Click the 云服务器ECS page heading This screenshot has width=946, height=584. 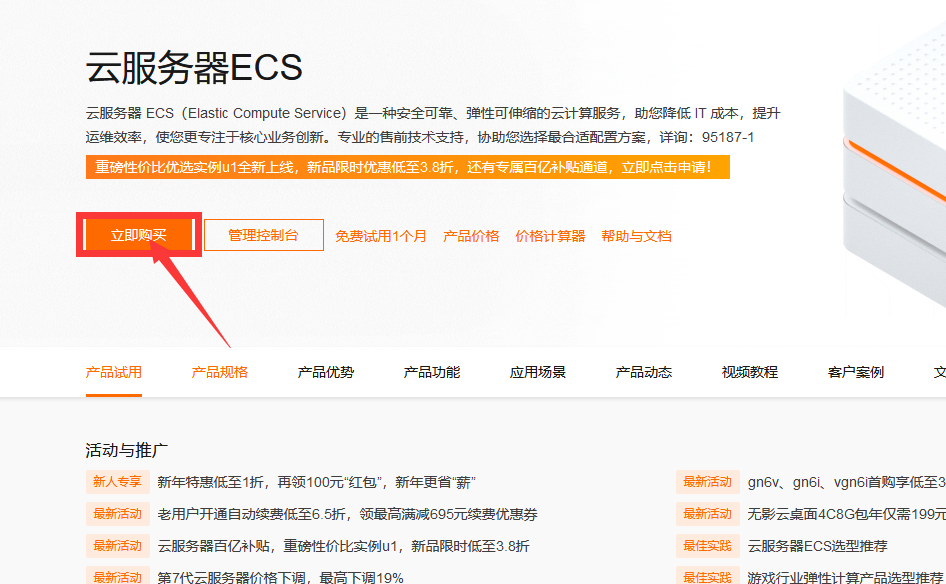point(194,67)
